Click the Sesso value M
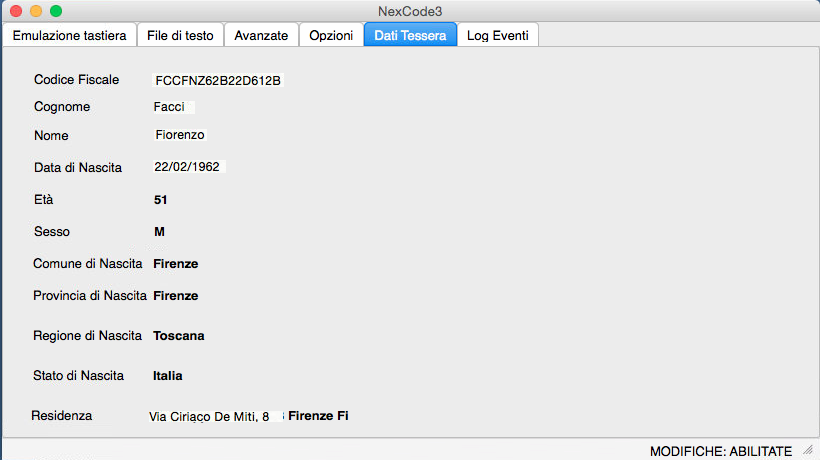The width and height of the screenshot is (820, 460). [x=158, y=232]
